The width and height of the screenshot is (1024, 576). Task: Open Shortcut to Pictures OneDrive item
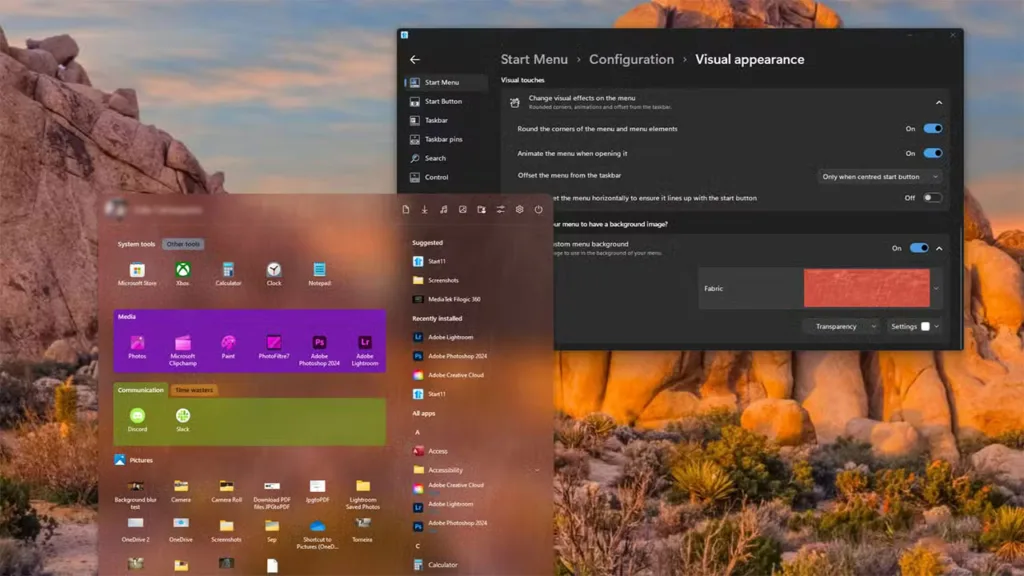click(317, 534)
